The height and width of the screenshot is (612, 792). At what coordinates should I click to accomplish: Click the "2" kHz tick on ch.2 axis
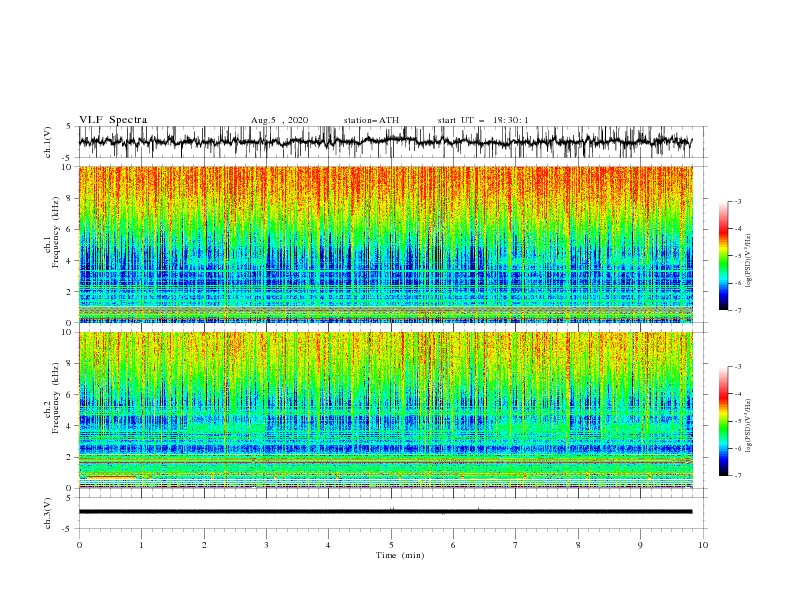click(x=70, y=457)
